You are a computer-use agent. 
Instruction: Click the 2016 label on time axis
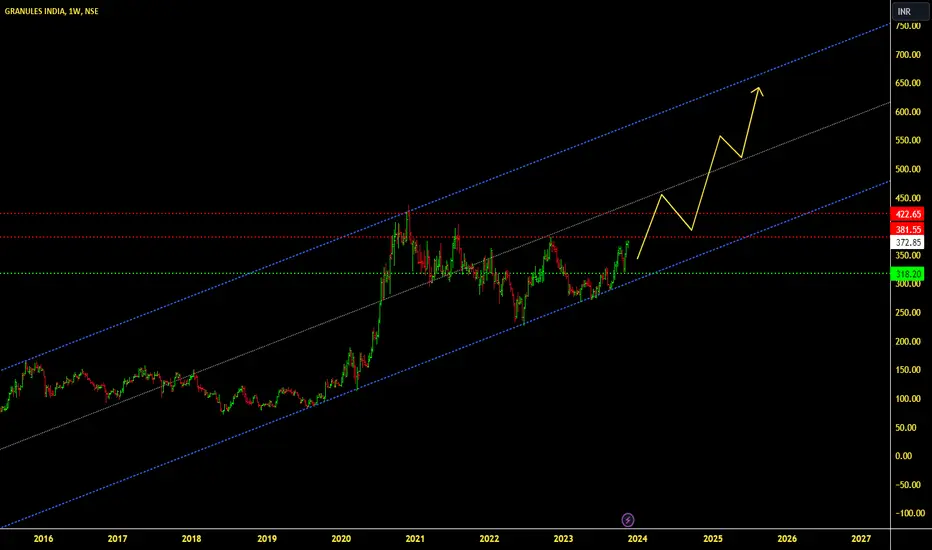pyautogui.click(x=43, y=539)
